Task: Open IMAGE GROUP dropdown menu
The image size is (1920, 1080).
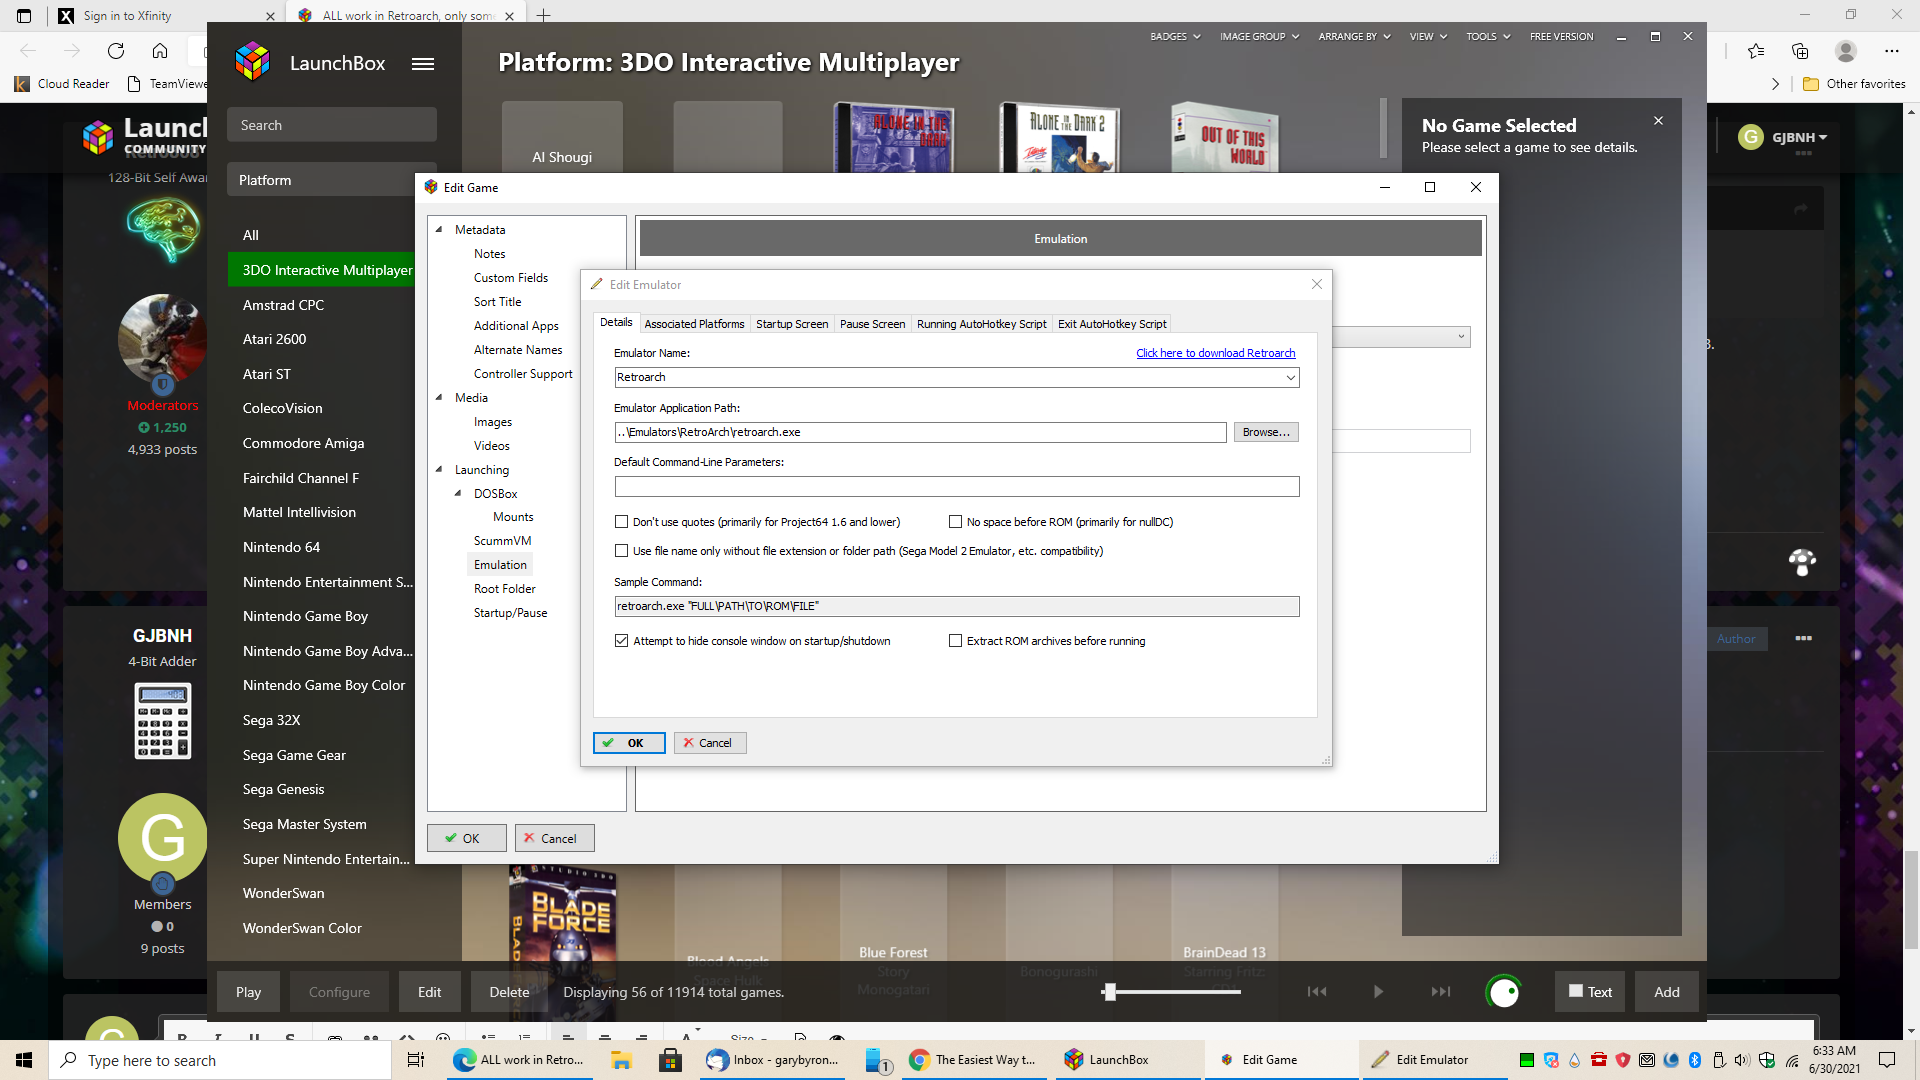Action: [1259, 37]
